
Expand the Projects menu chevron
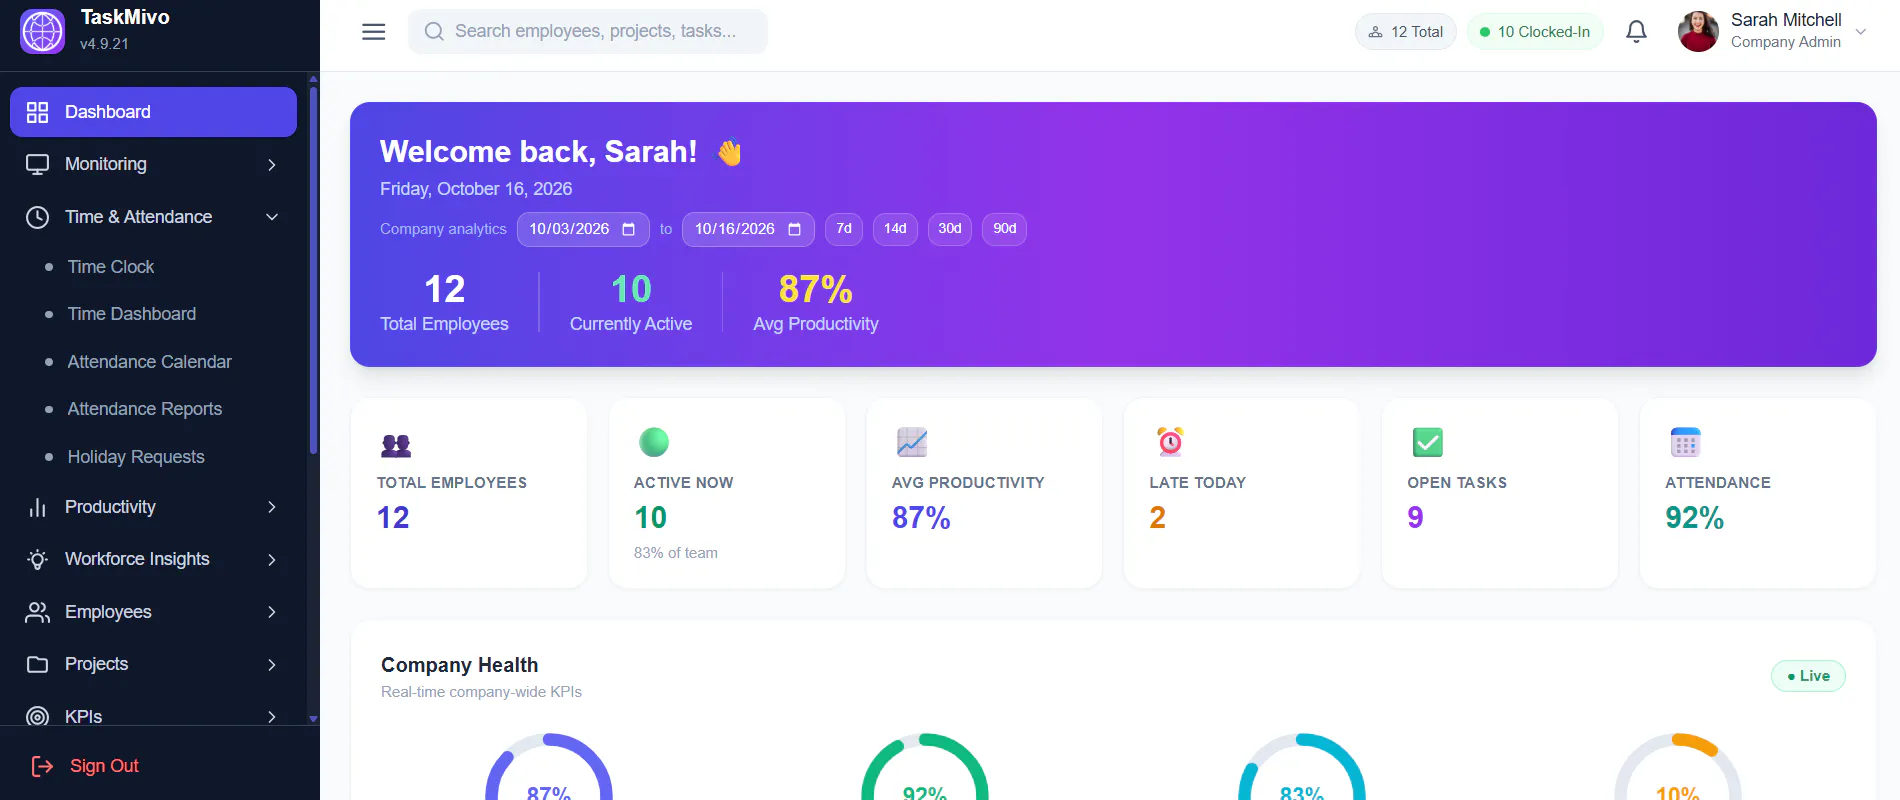[x=272, y=664]
